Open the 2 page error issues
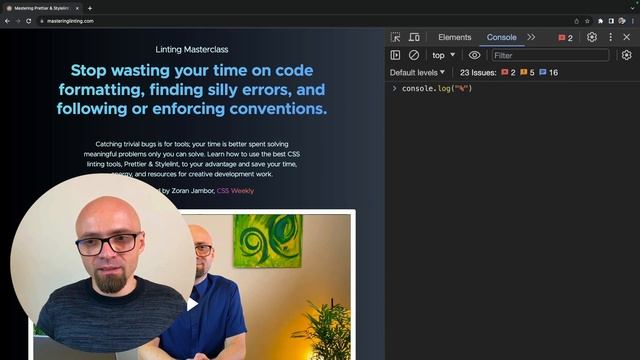This screenshot has width=640, height=360. [x=508, y=73]
